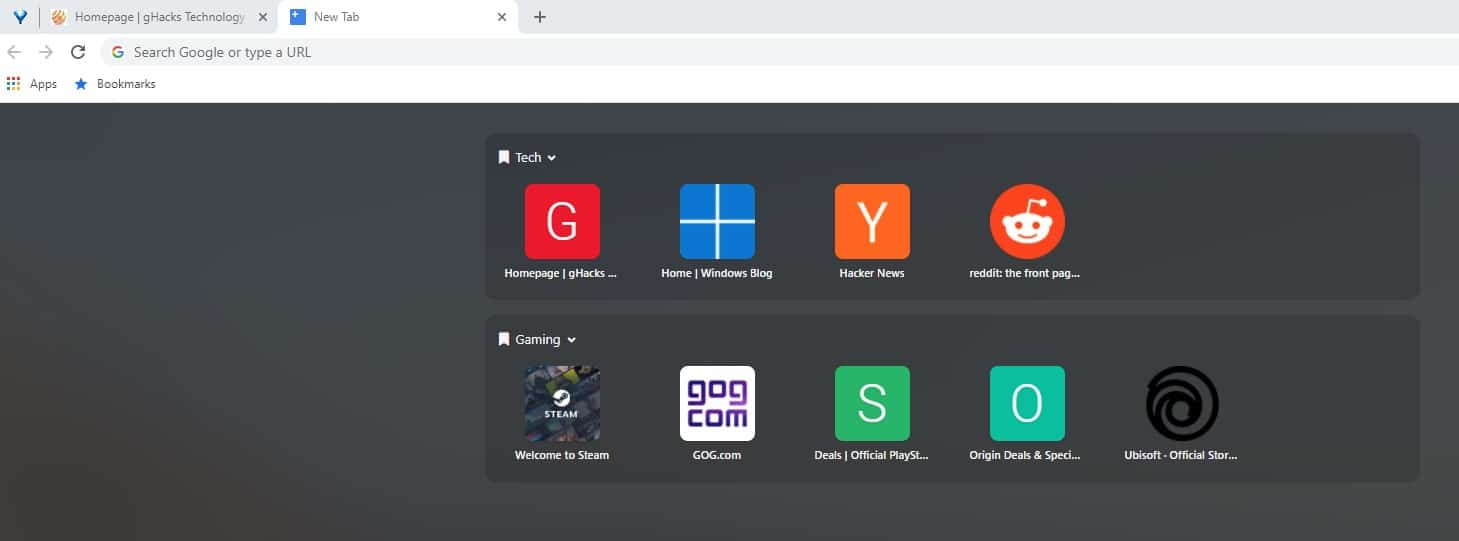
Task: Click the 'Origin Deals & Speci...' label
Action: point(1027,455)
